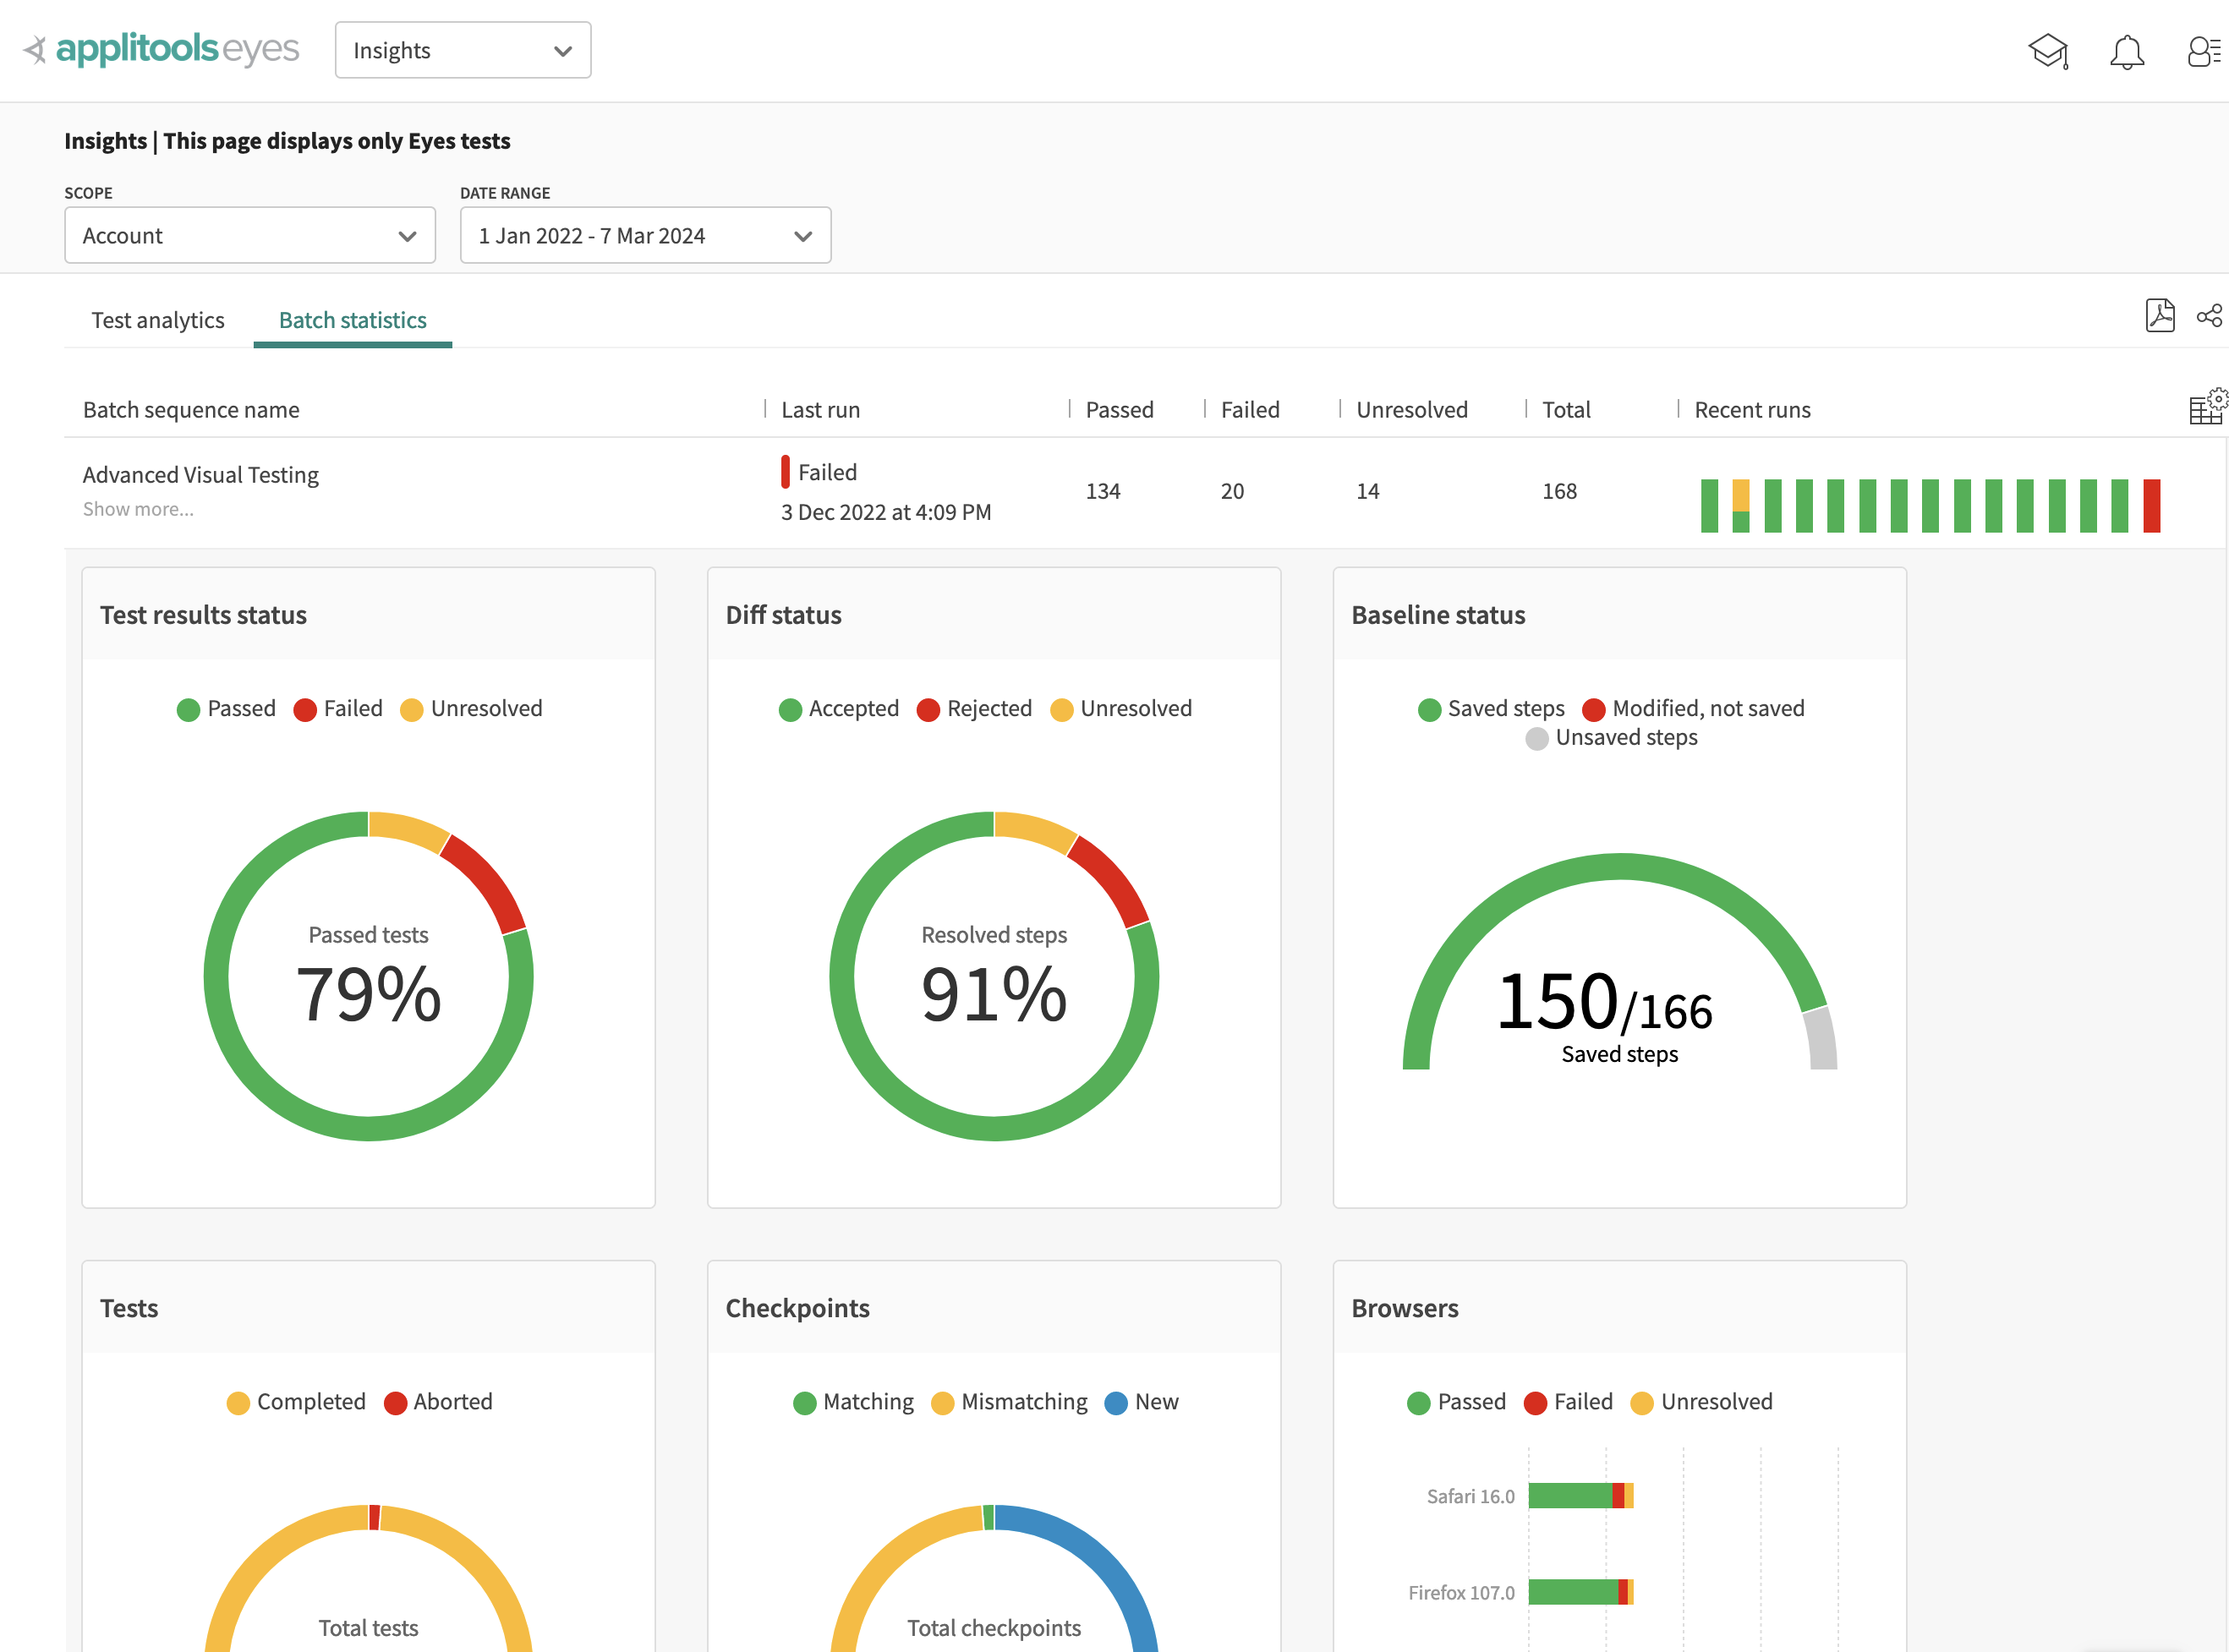Screen dimensions: 2229x1652
Task: Toggle Unresolved legend in Test results status
Action: tap(471, 709)
